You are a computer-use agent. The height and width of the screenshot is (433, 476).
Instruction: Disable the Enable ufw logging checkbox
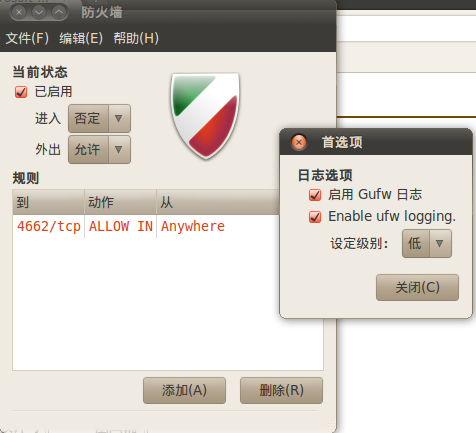pyautogui.click(x=315, y=217)
